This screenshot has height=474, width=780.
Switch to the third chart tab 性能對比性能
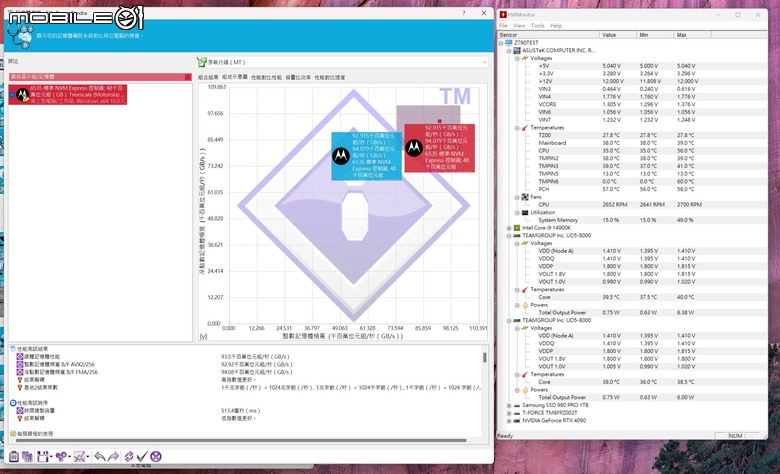point(266,78)
